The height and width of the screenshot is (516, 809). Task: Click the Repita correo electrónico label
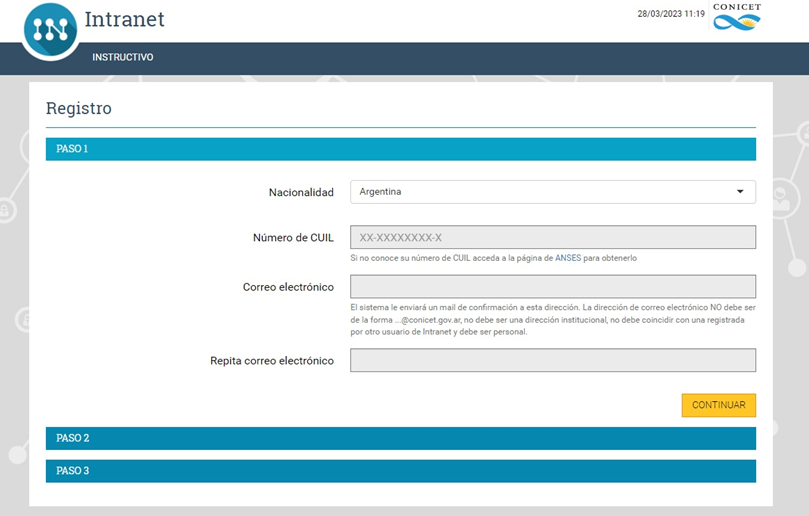click(272, 360)
